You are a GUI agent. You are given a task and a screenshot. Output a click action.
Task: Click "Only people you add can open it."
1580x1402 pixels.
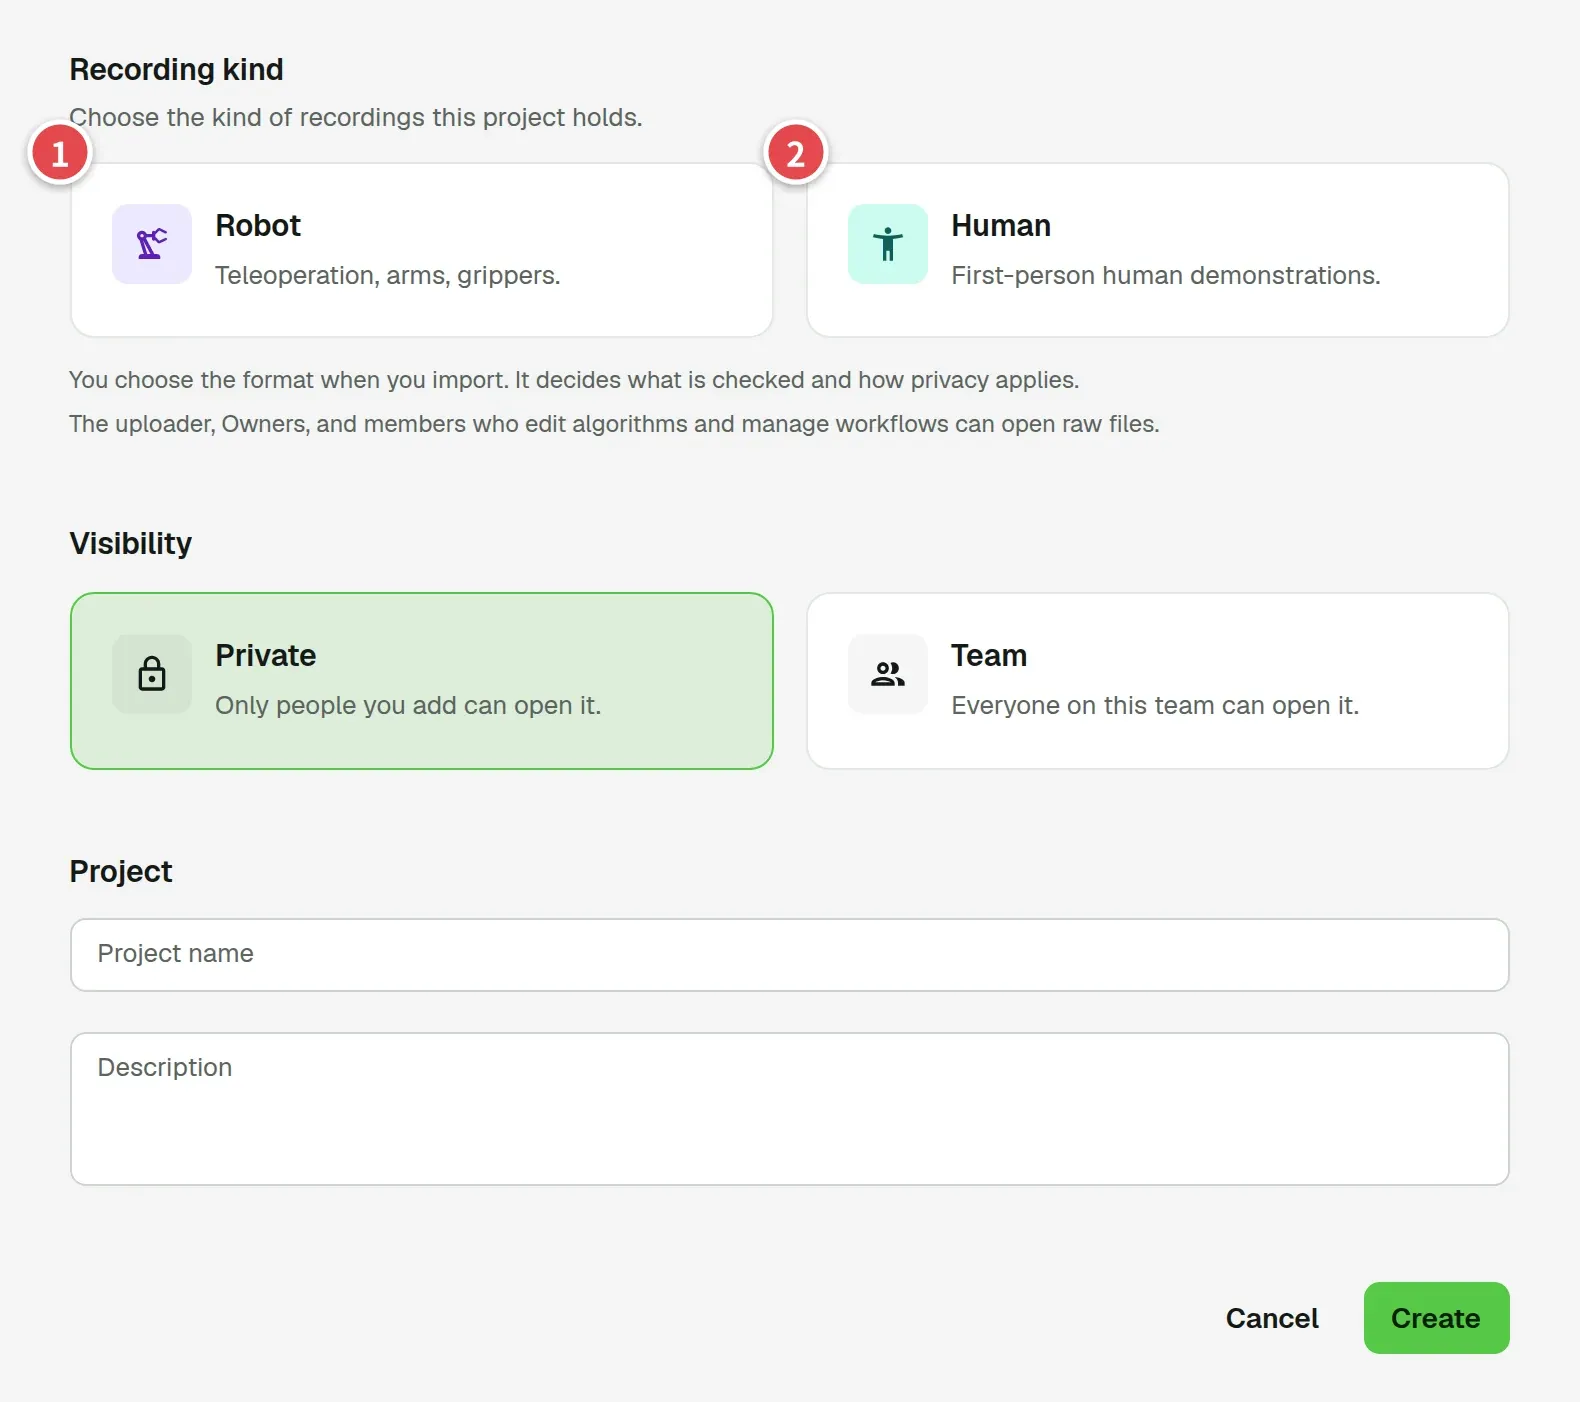coord(408,705)
